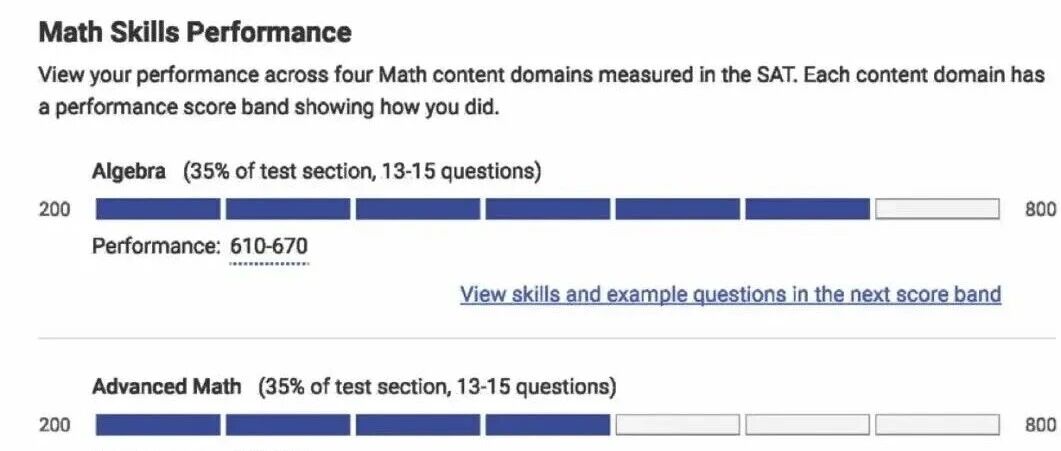Click second segment of Algebra score bar
This screenshot has height=451, width=1061.
288,209
